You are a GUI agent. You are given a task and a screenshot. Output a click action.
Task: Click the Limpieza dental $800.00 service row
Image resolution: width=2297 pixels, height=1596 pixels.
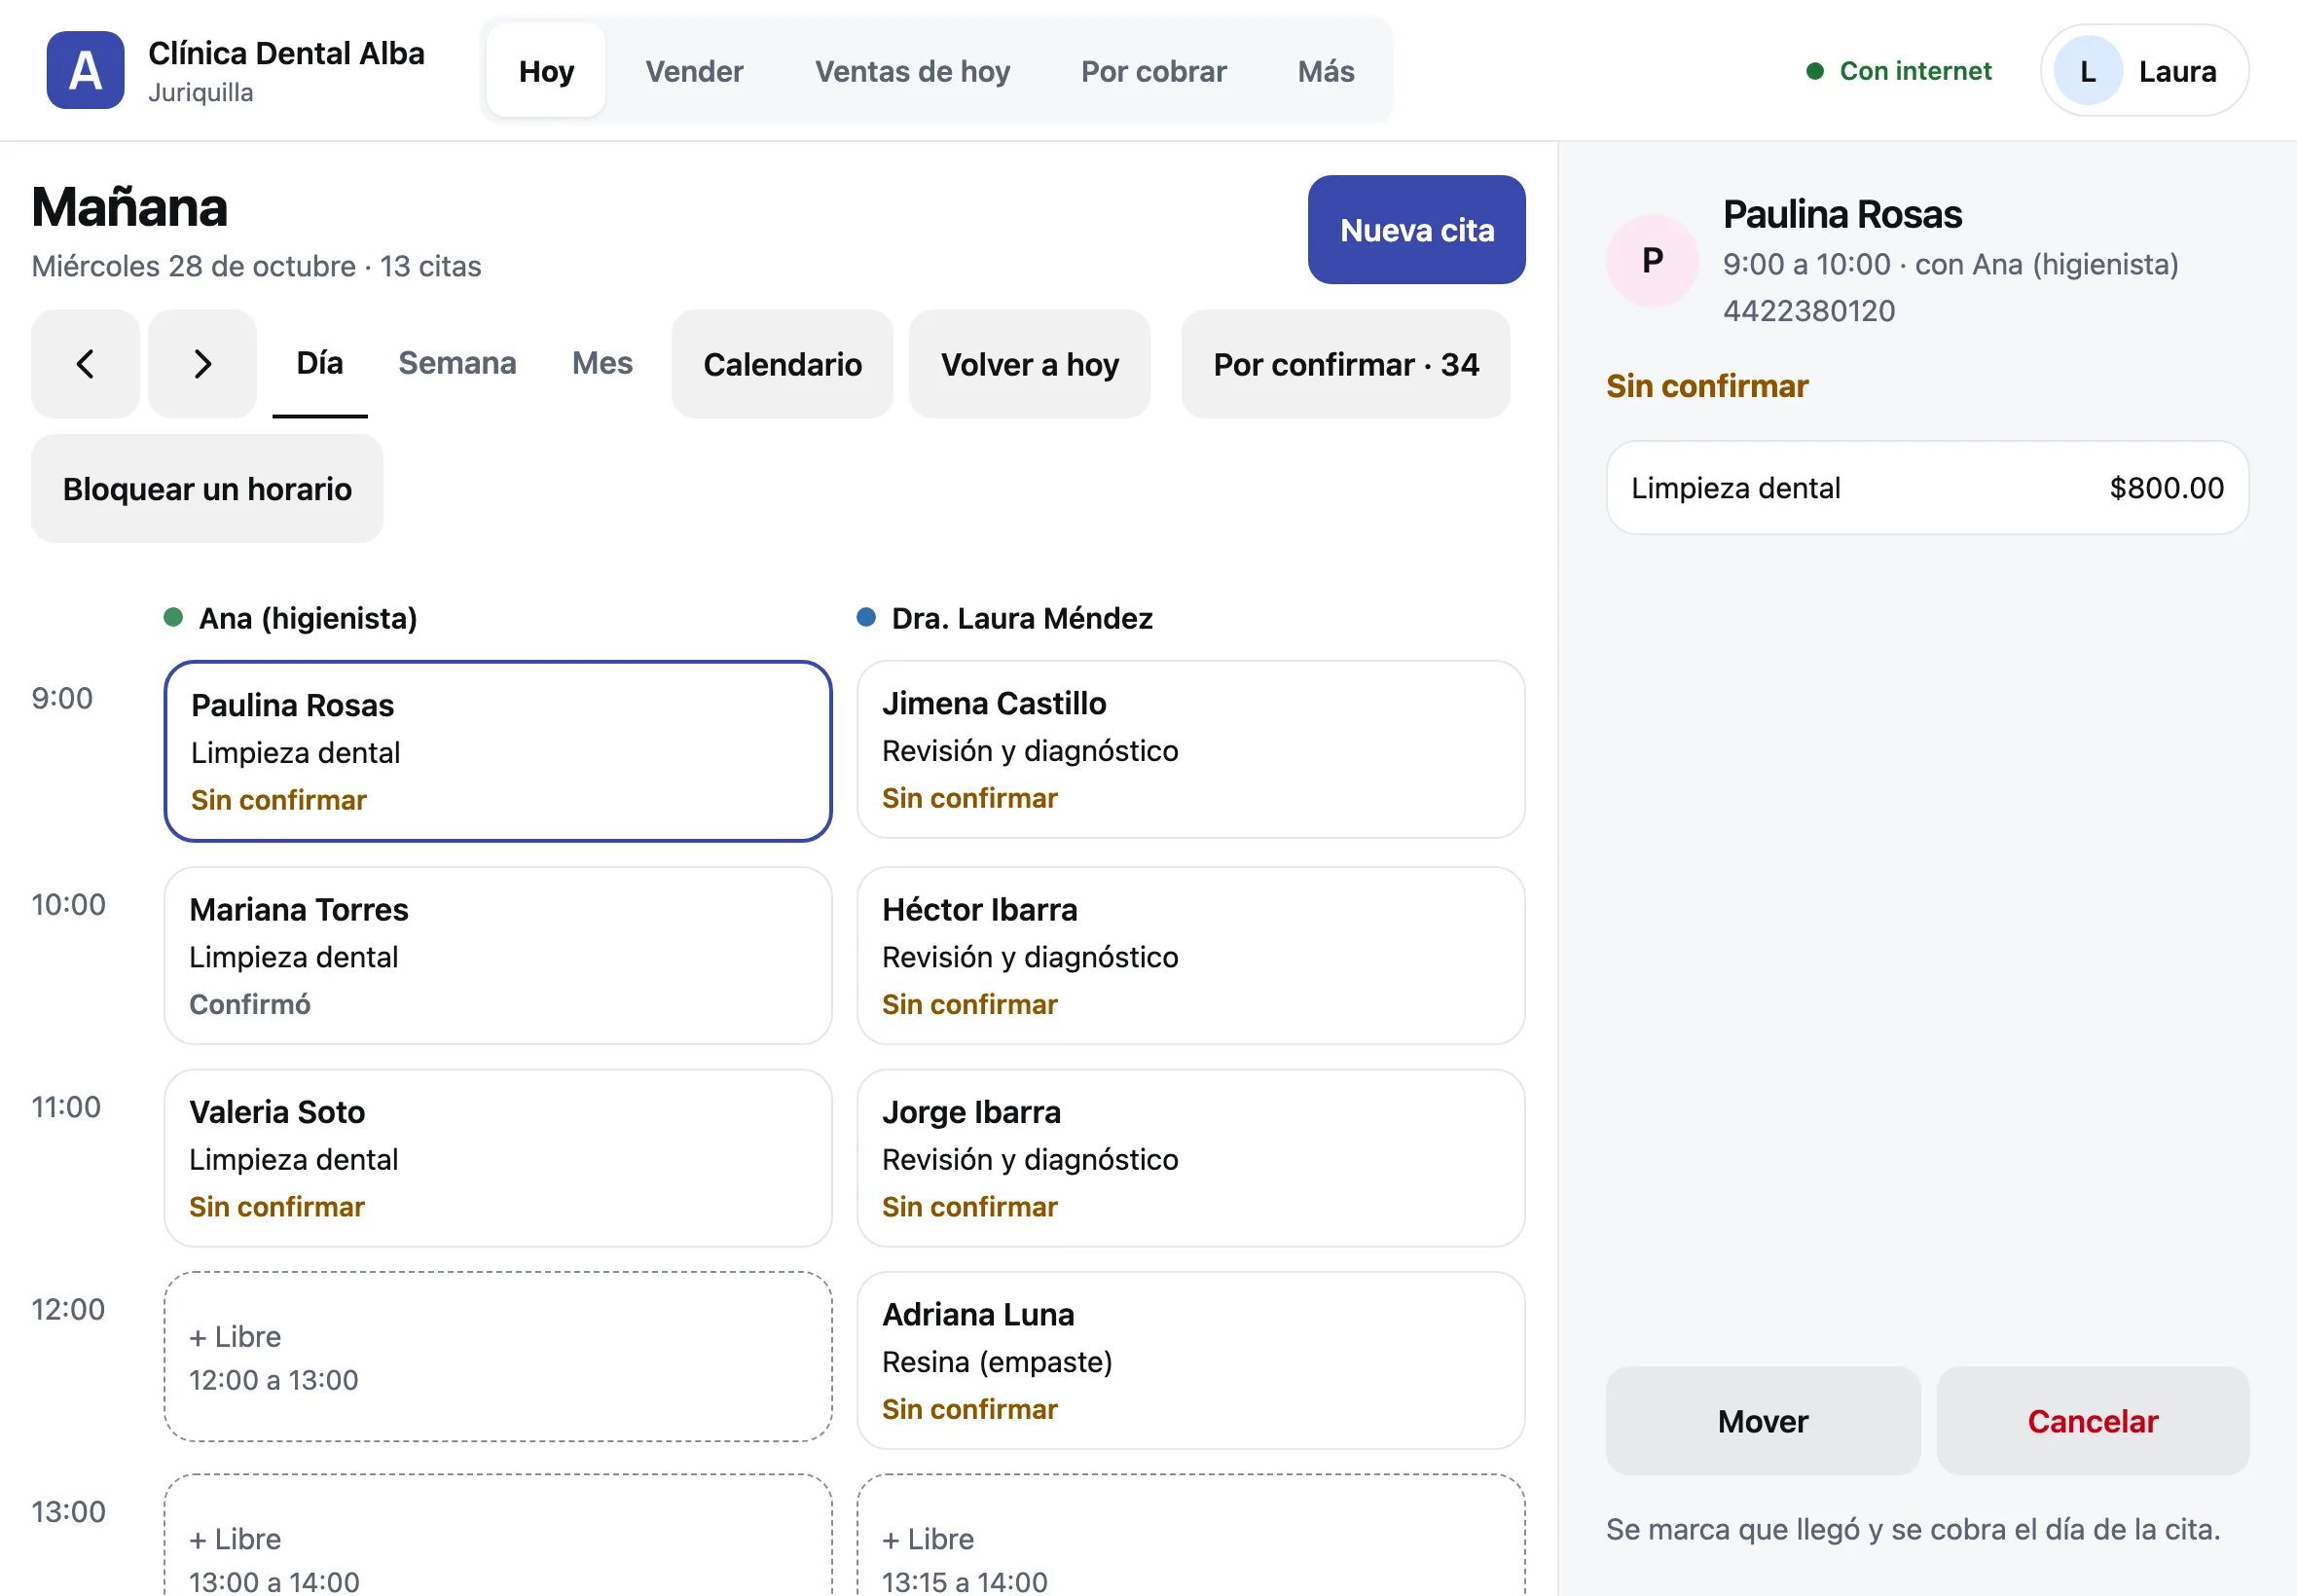point(1927,488)
